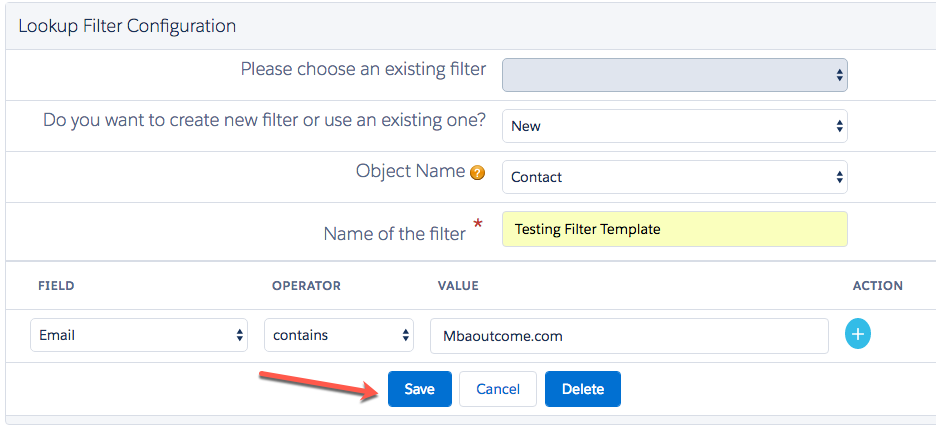Click the 'Please choose an existing filter' label
Image resolution: width=936 pixels, height=426 pixels.
(x=363, y=70)
